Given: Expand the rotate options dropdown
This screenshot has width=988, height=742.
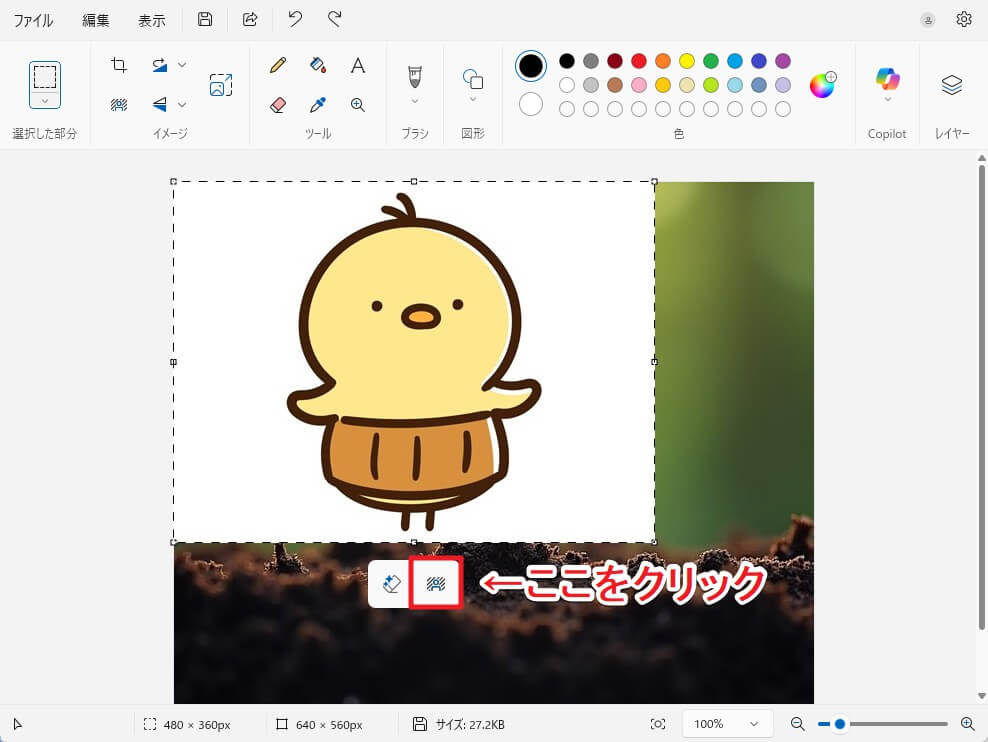Looking at the screenshot, I should tap(182, 65).
